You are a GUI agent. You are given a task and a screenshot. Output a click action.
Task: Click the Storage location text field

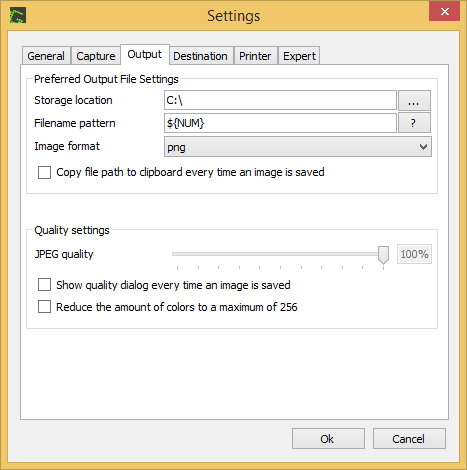click(280, 100)
